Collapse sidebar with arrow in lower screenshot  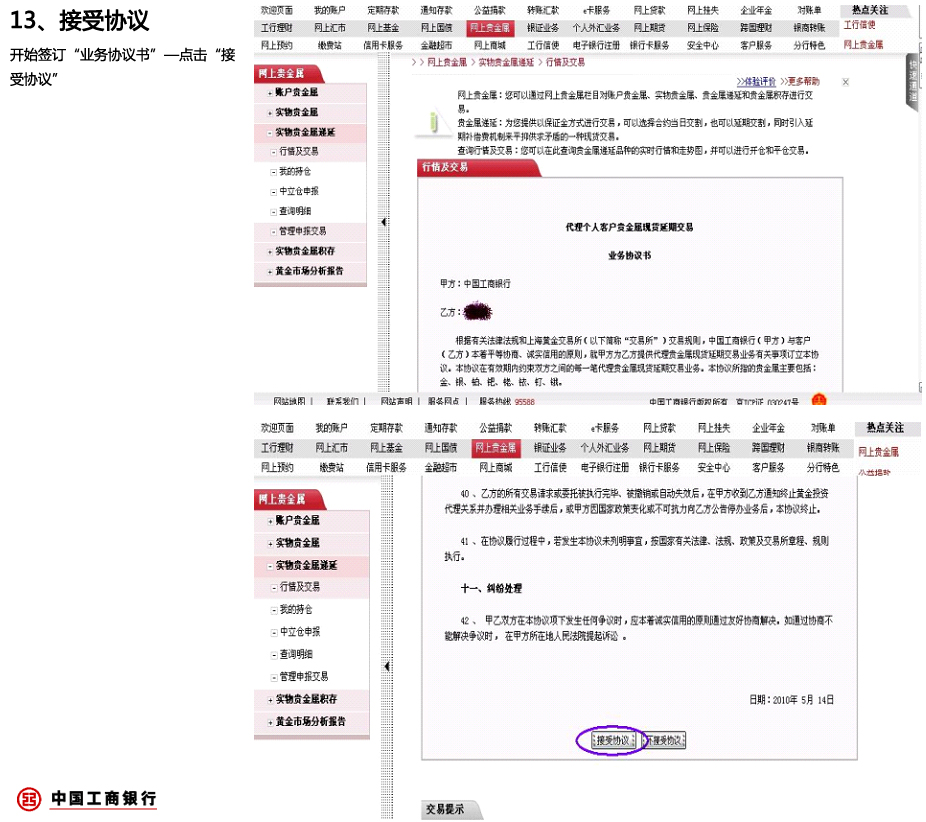387,666
